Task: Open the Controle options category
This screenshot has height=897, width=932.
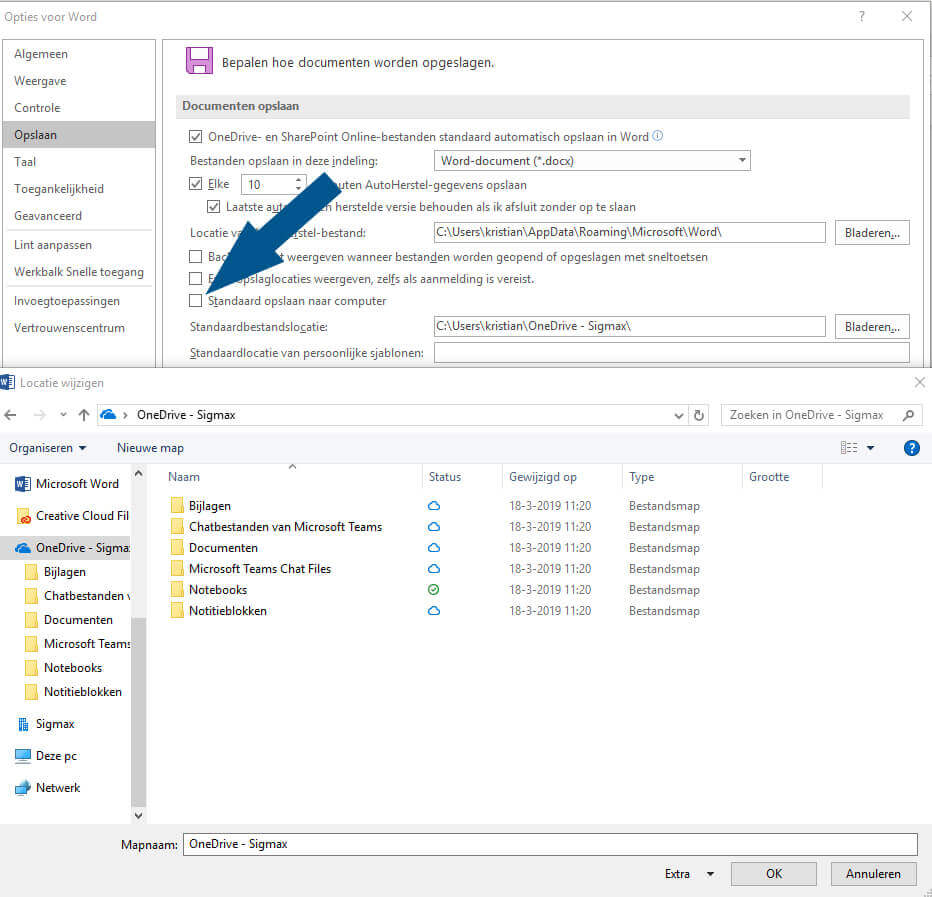Action: click(37, 108)
